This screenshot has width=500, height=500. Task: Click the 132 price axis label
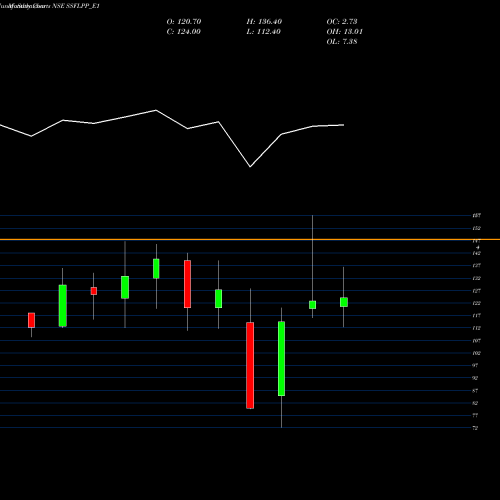click(477, 278)
